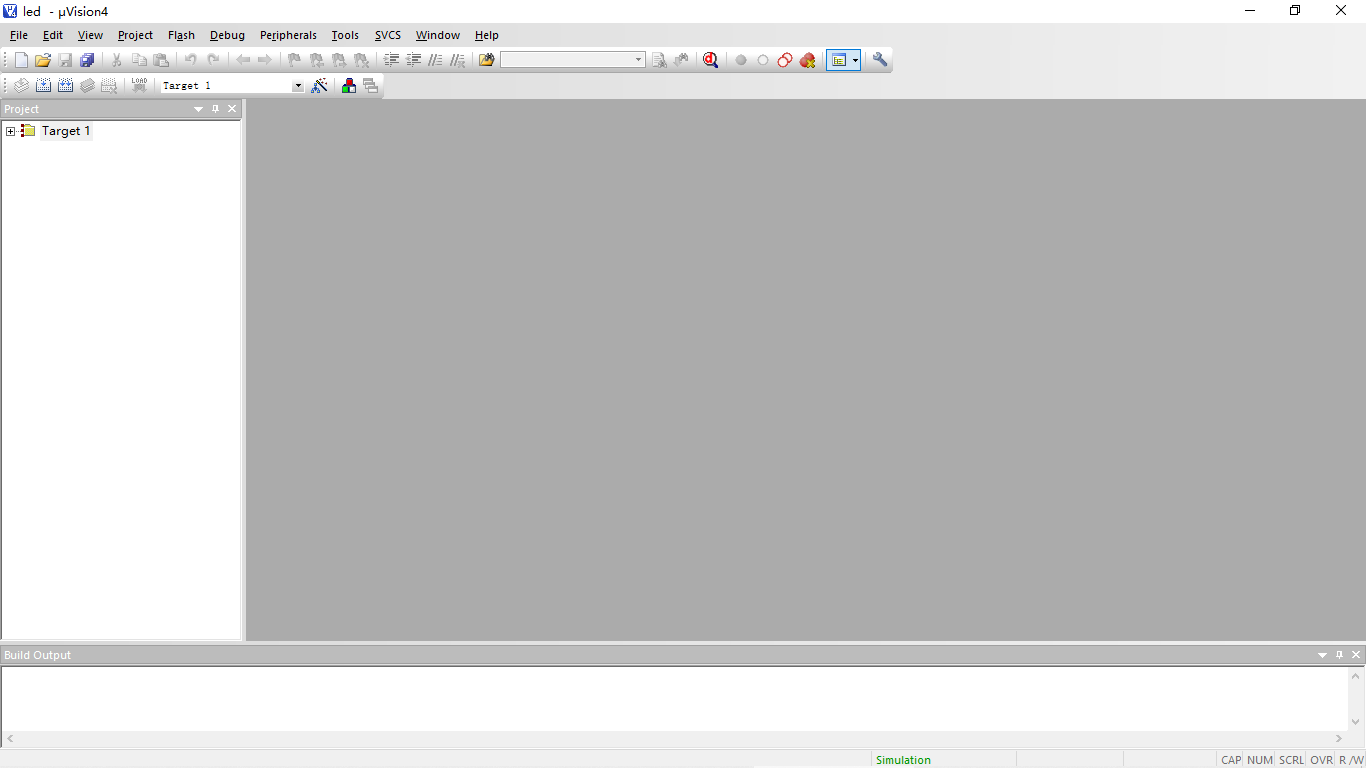The width and height of the screenshot is (1366, 768).
Task: Open the Target 1 select dropdown
Action: 298,86
